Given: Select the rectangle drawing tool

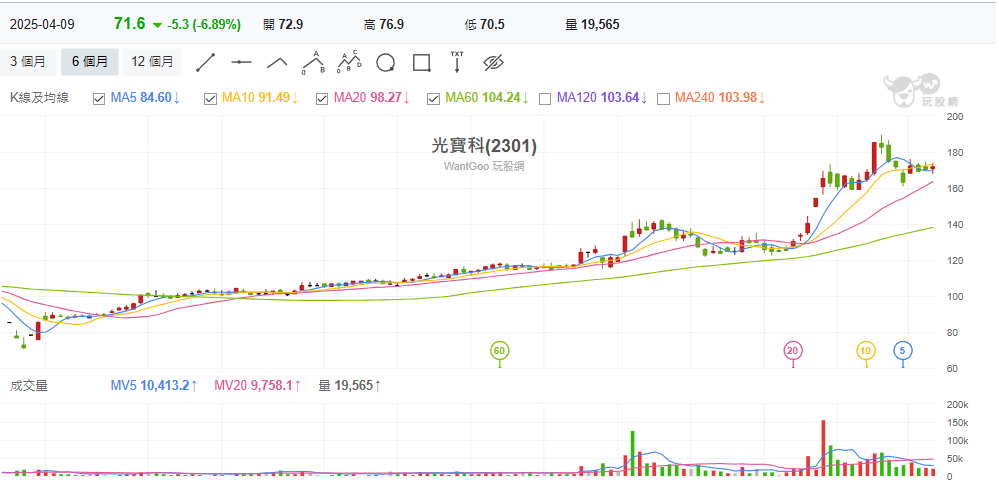Looking at the screenshot, I should (x=421, y=63).
